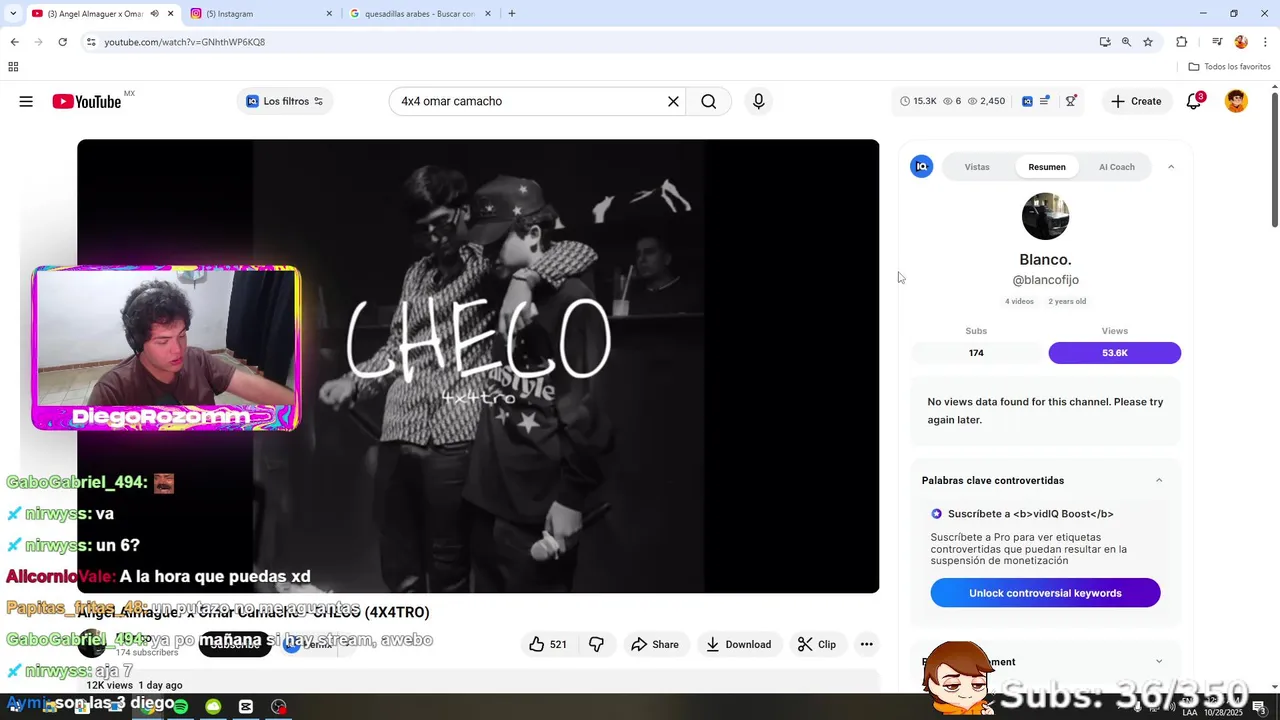The width and height of the screenshot is (1280, 720).
Task: Open browser extensions puzzle icon
Action: pyautogui.click(x=1182, y=42)
